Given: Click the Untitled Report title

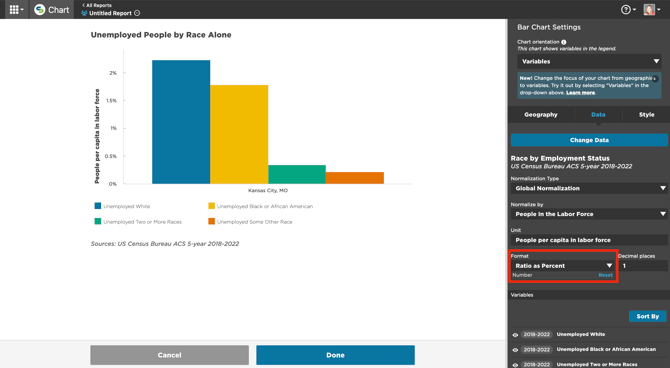Looking at the screenshot, I should click(110, 13).
